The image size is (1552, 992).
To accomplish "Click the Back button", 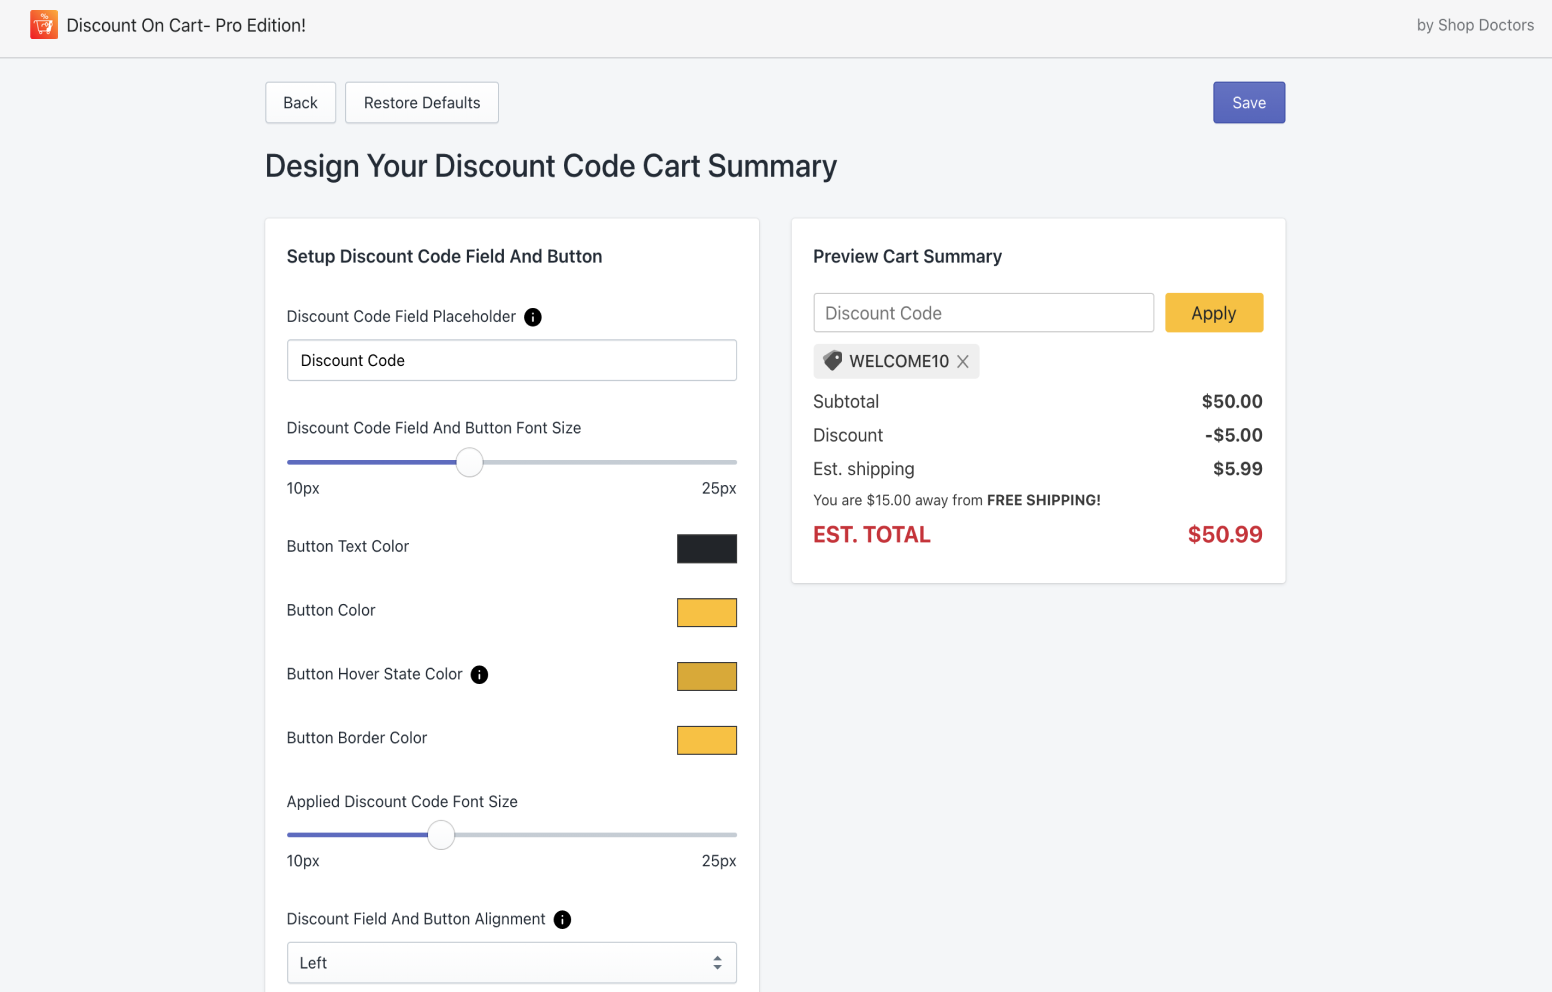I will (300, 103).
